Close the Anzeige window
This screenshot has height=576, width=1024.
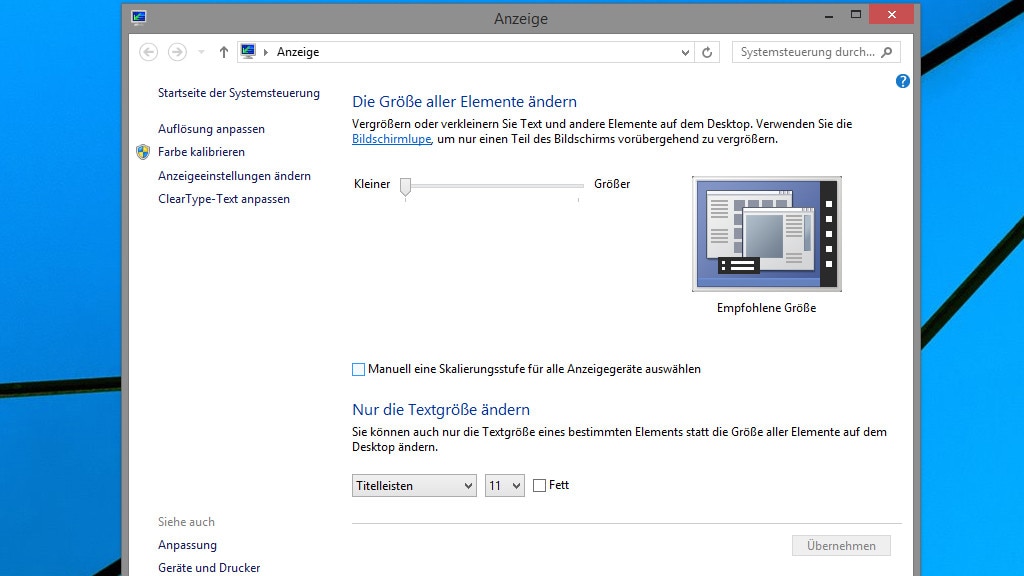(891, 14)
